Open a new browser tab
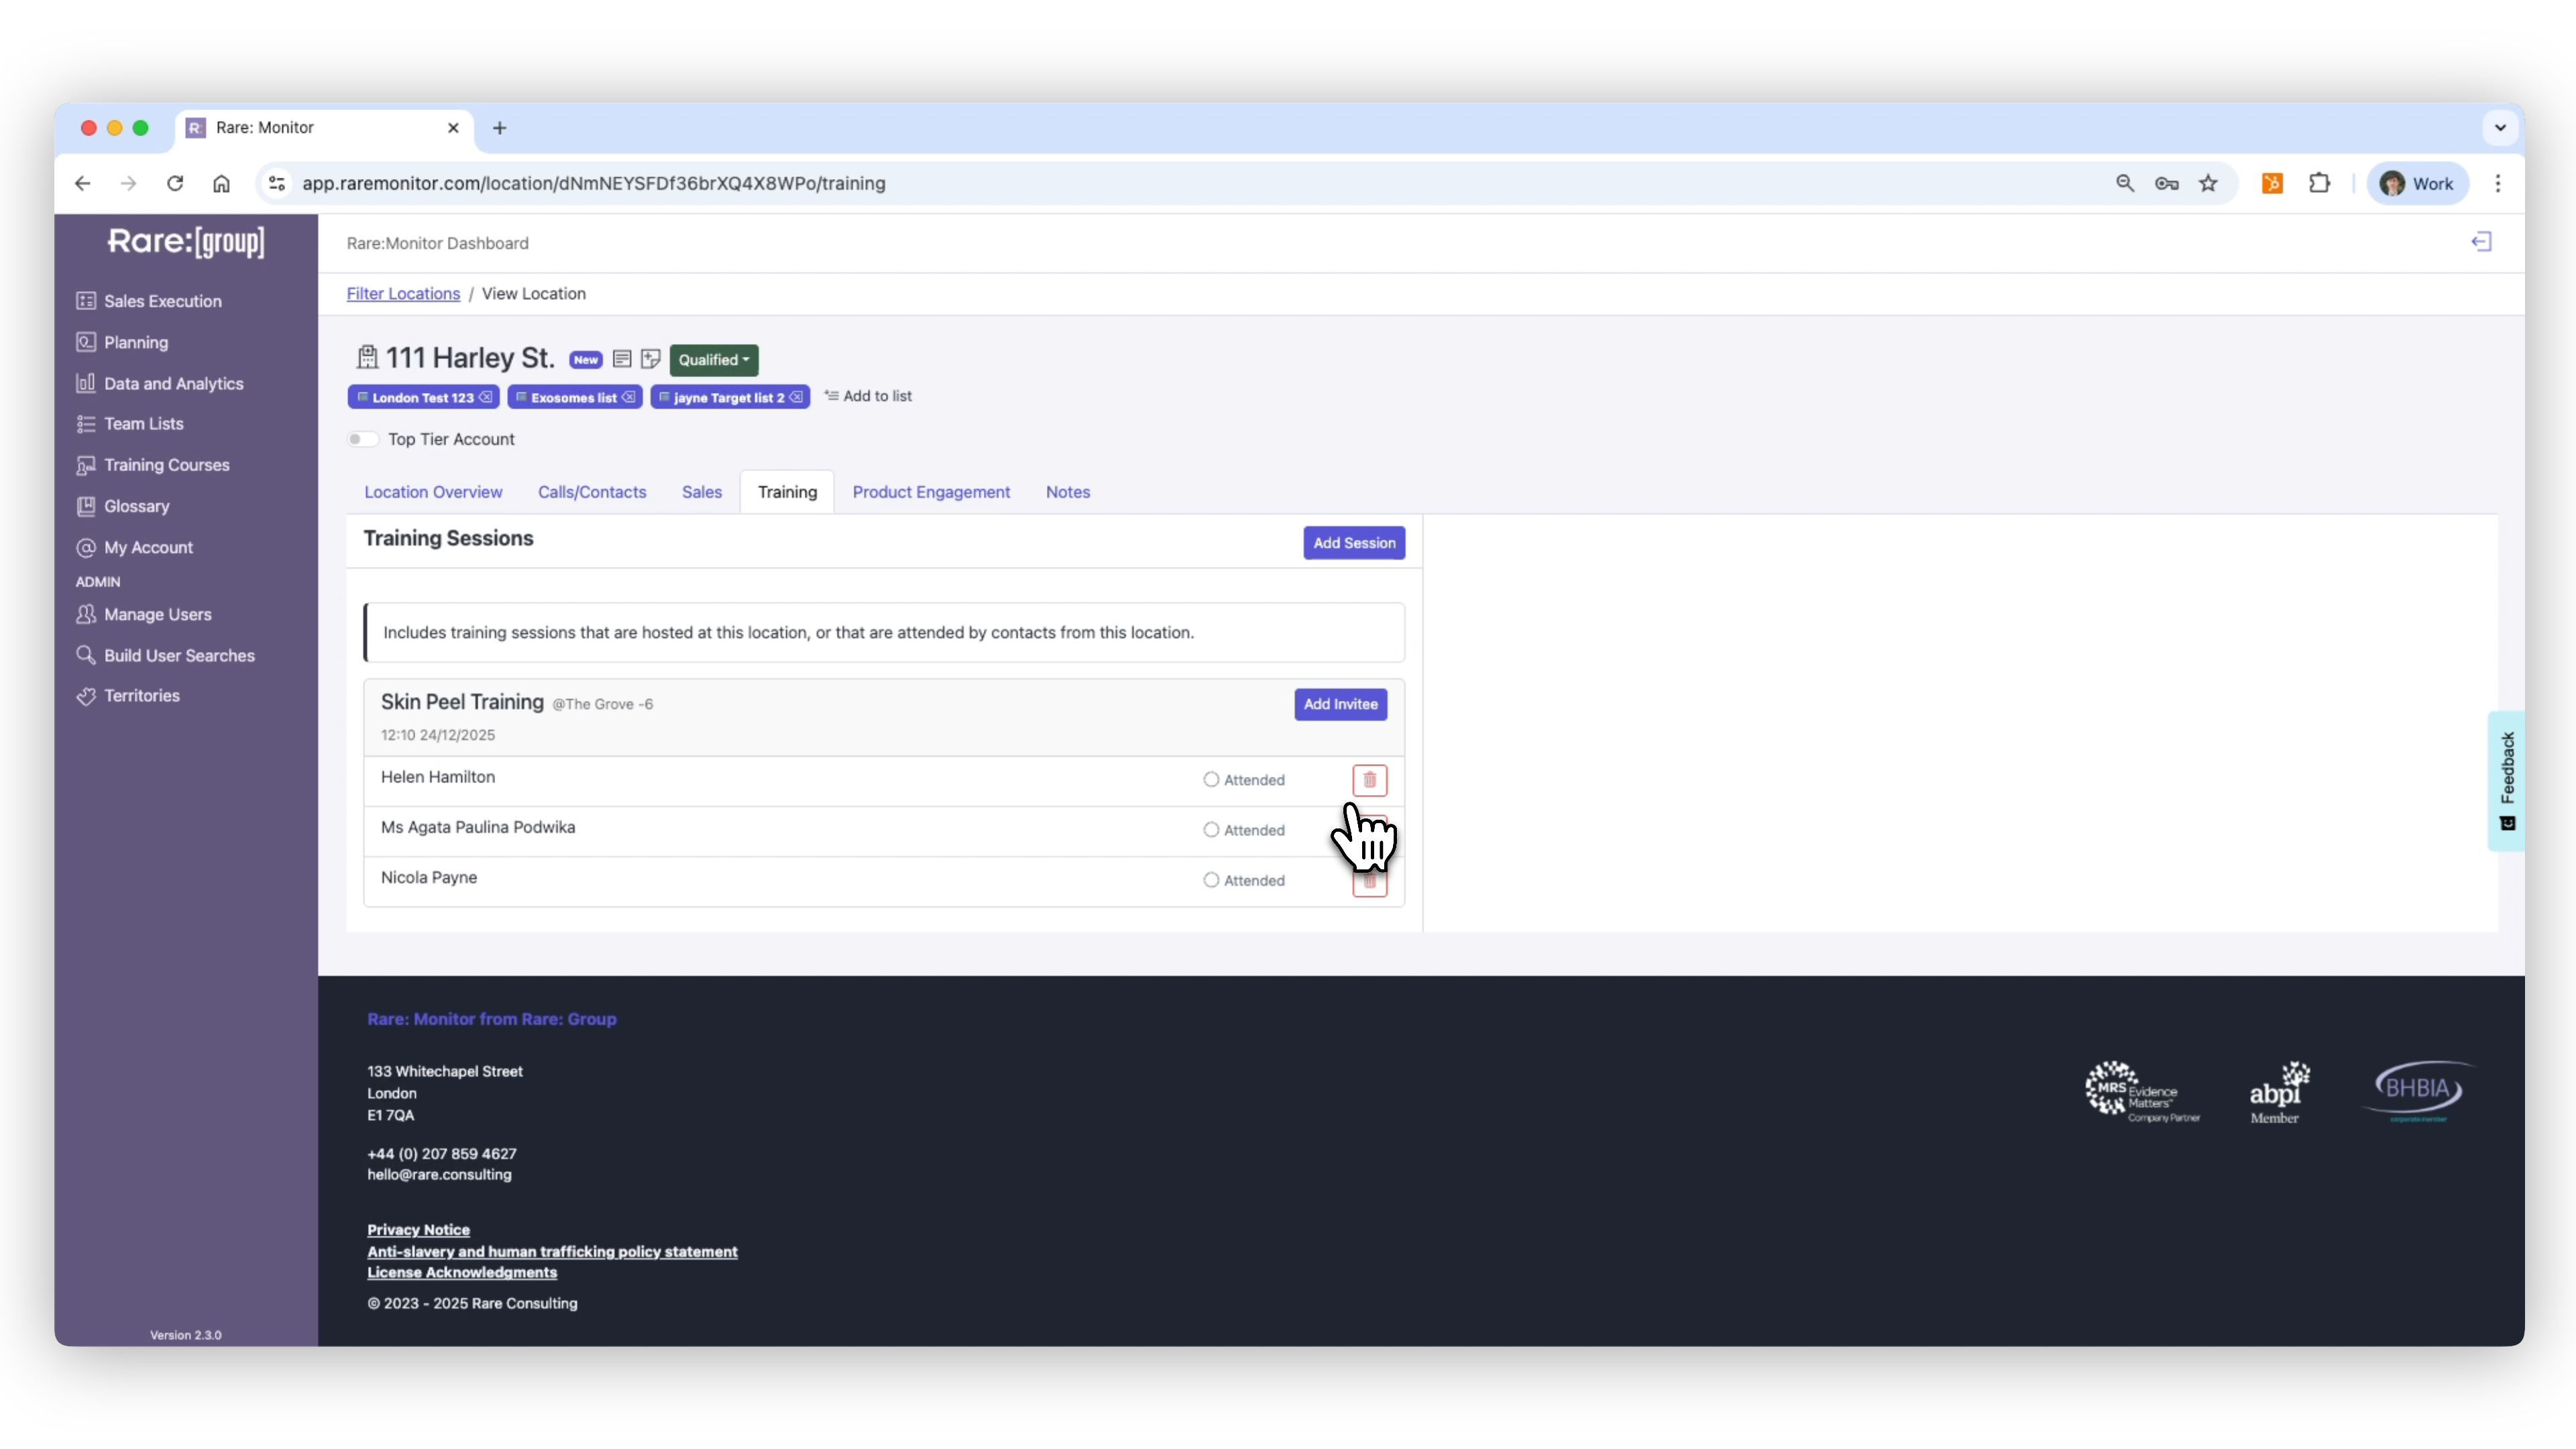The image size is (2576, 1449). (500, 128)
